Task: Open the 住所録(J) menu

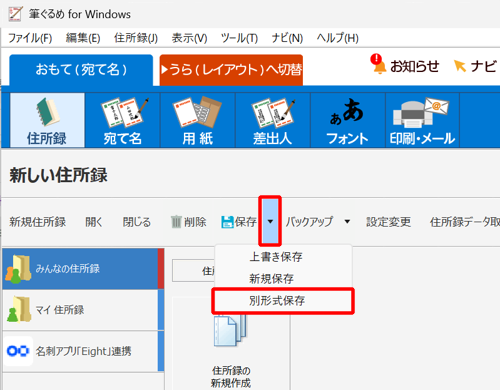Action: (x=136, y=38)
